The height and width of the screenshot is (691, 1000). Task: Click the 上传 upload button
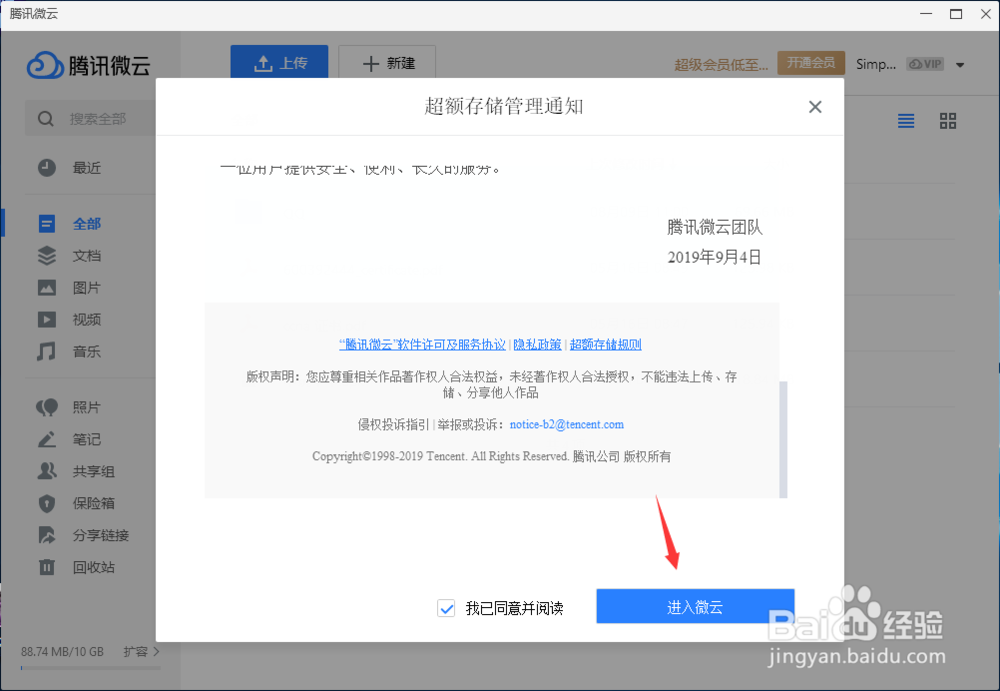(279, 63)
